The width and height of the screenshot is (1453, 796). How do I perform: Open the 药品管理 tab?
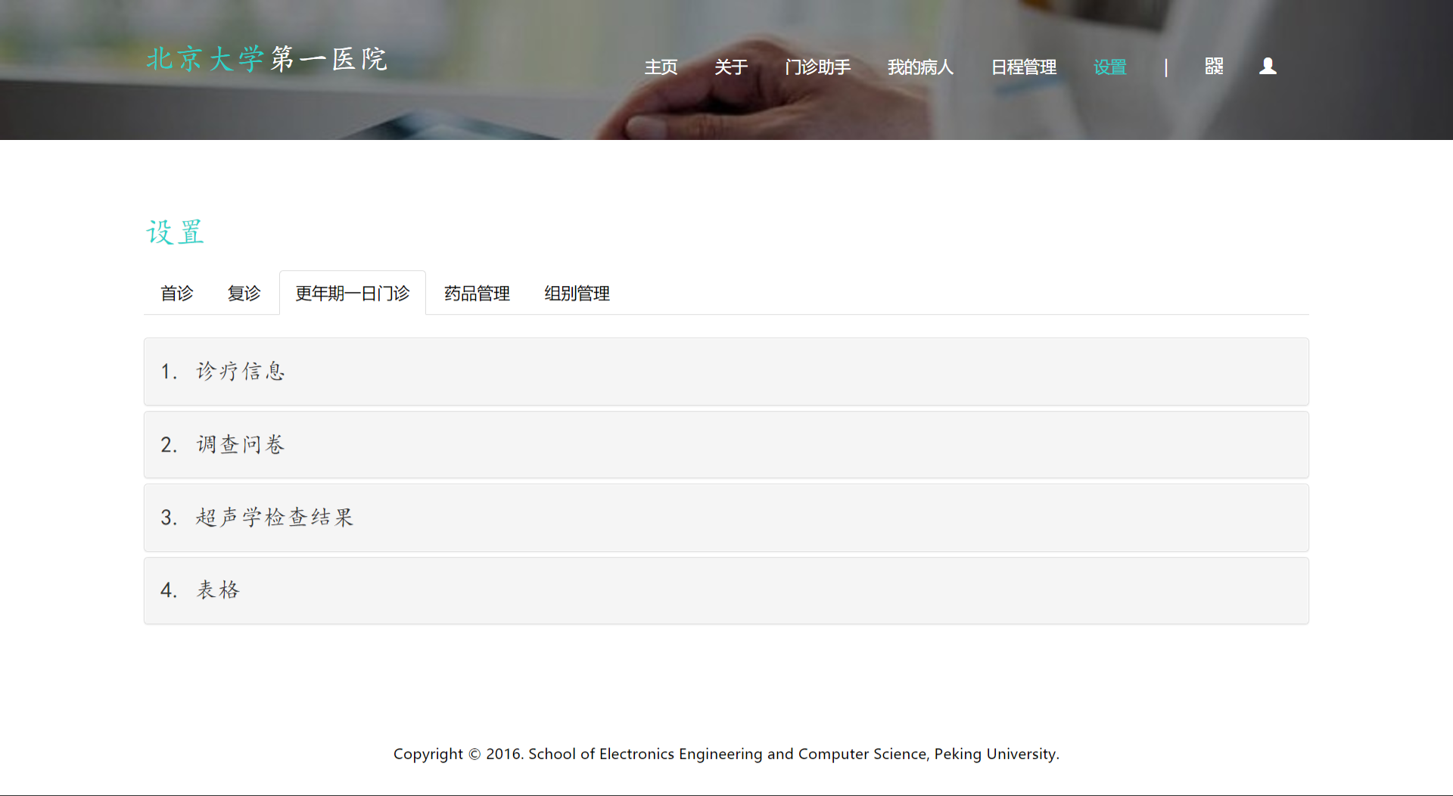(x=477, y=293)
